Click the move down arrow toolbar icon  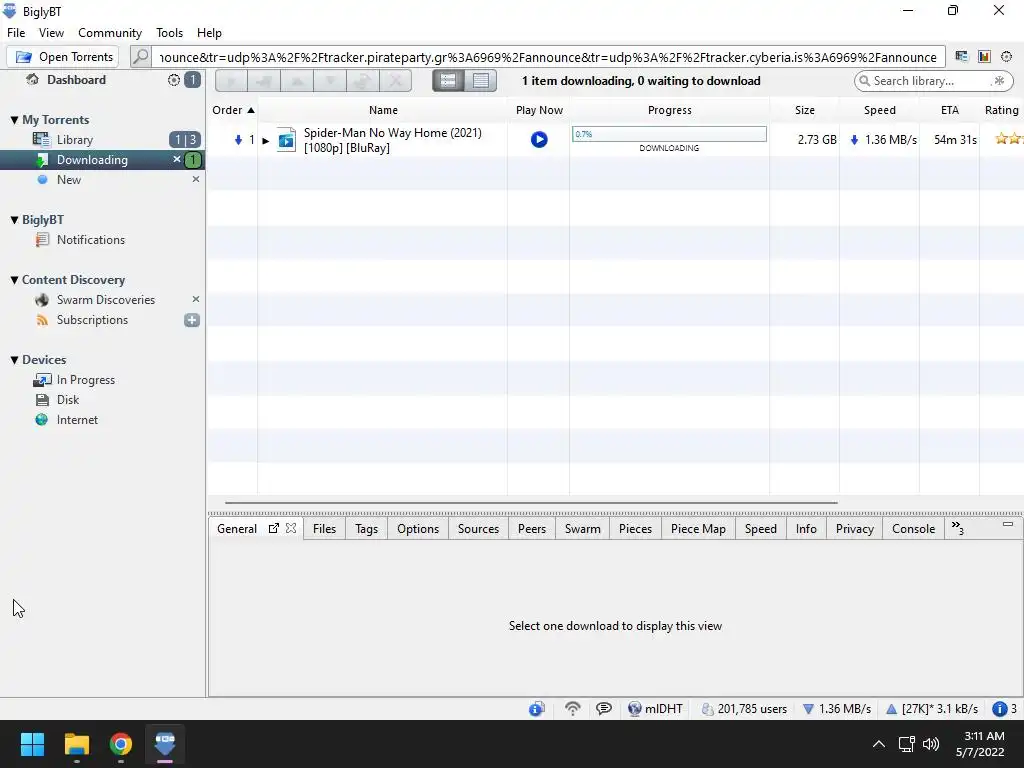[x=330, y=81]
